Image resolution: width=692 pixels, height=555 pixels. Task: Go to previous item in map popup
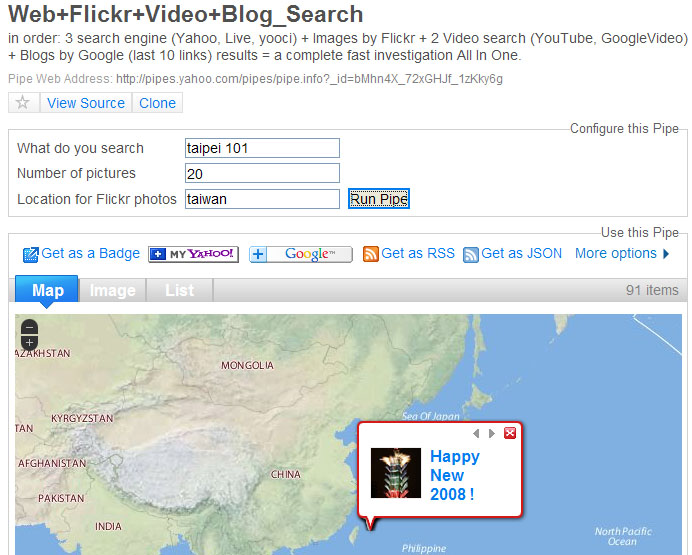tap(476, 433)
